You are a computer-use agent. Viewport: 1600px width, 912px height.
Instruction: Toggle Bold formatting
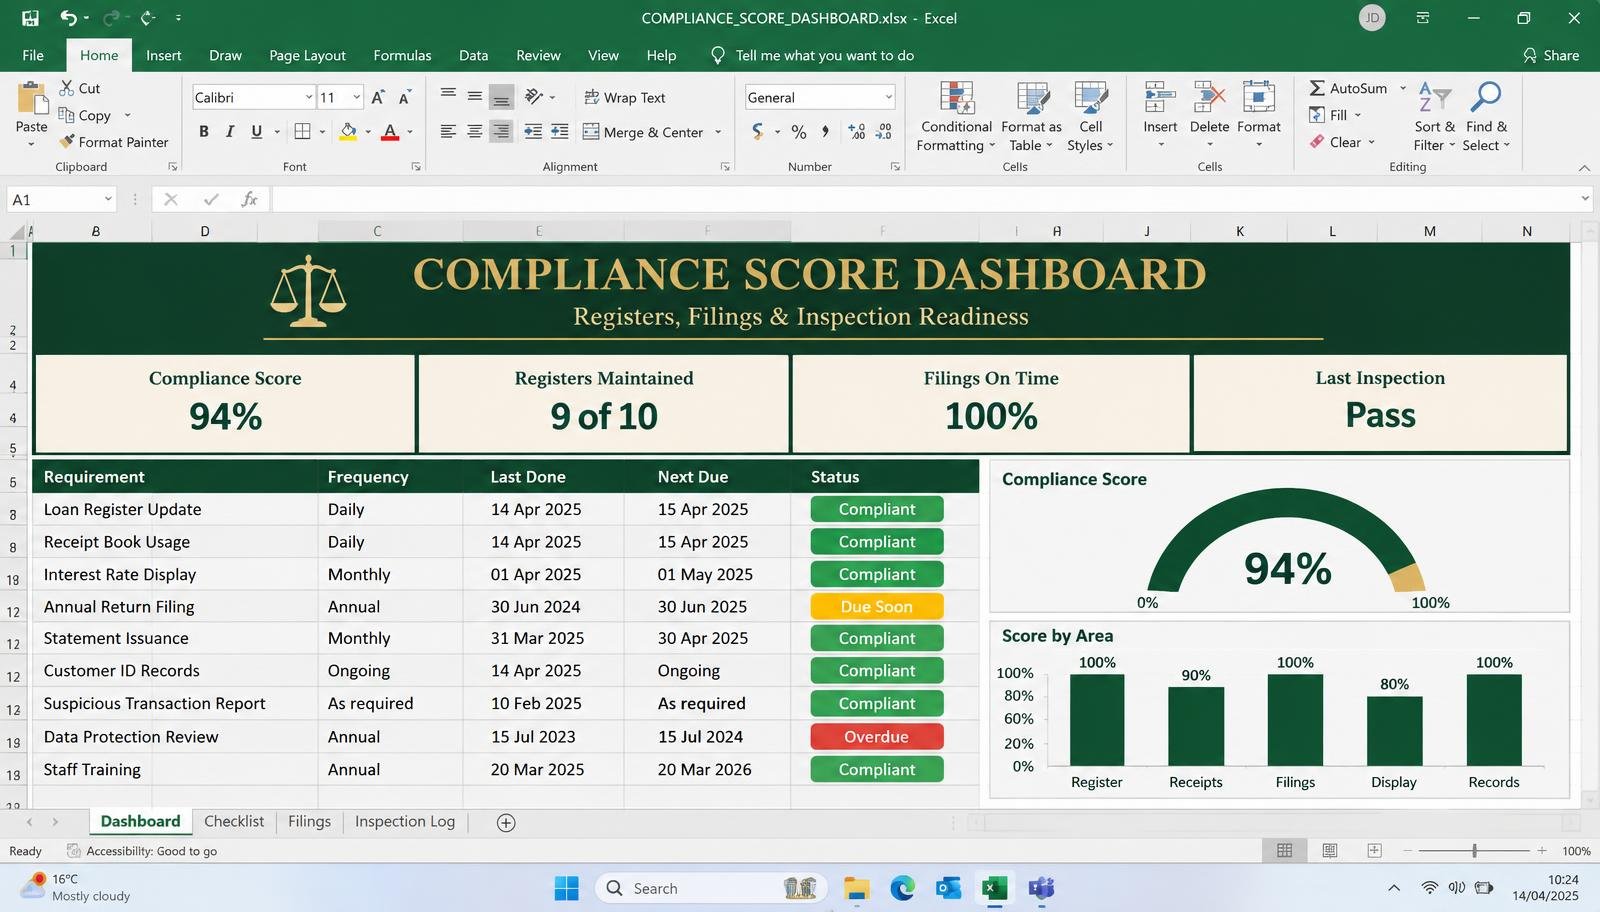(x=204, y=131)
